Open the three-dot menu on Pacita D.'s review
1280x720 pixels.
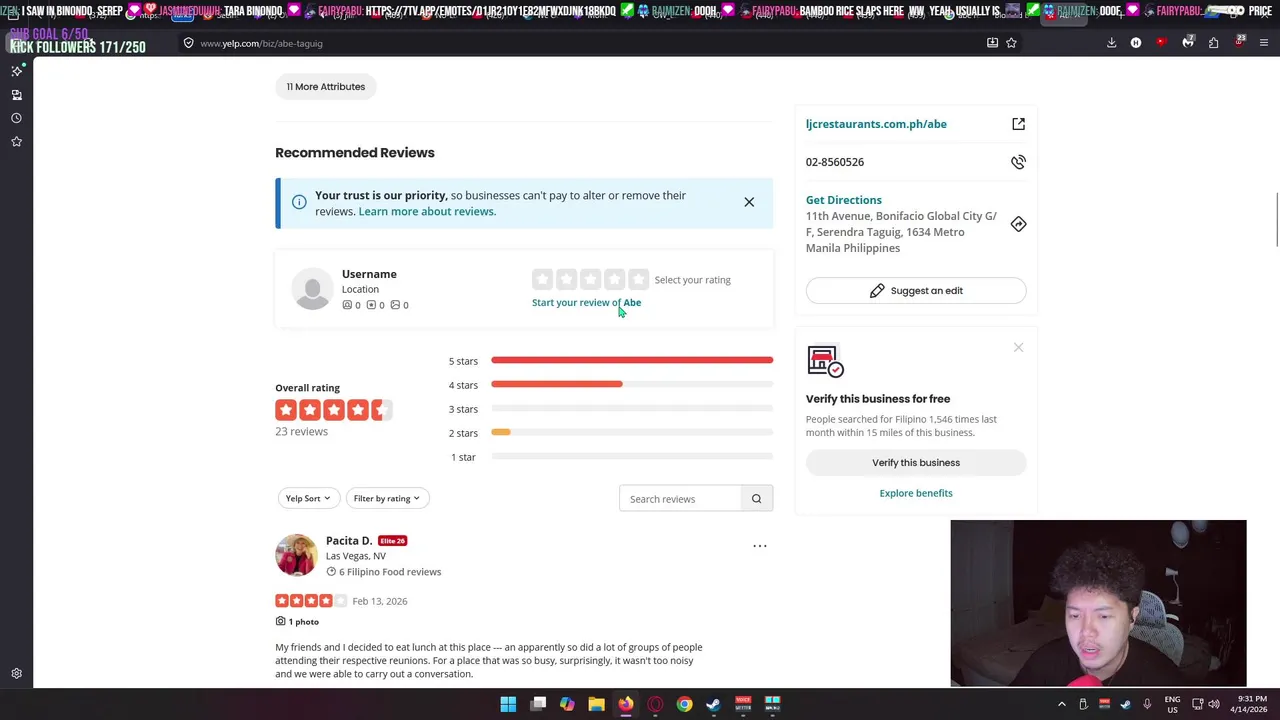[x=760, y=546]
